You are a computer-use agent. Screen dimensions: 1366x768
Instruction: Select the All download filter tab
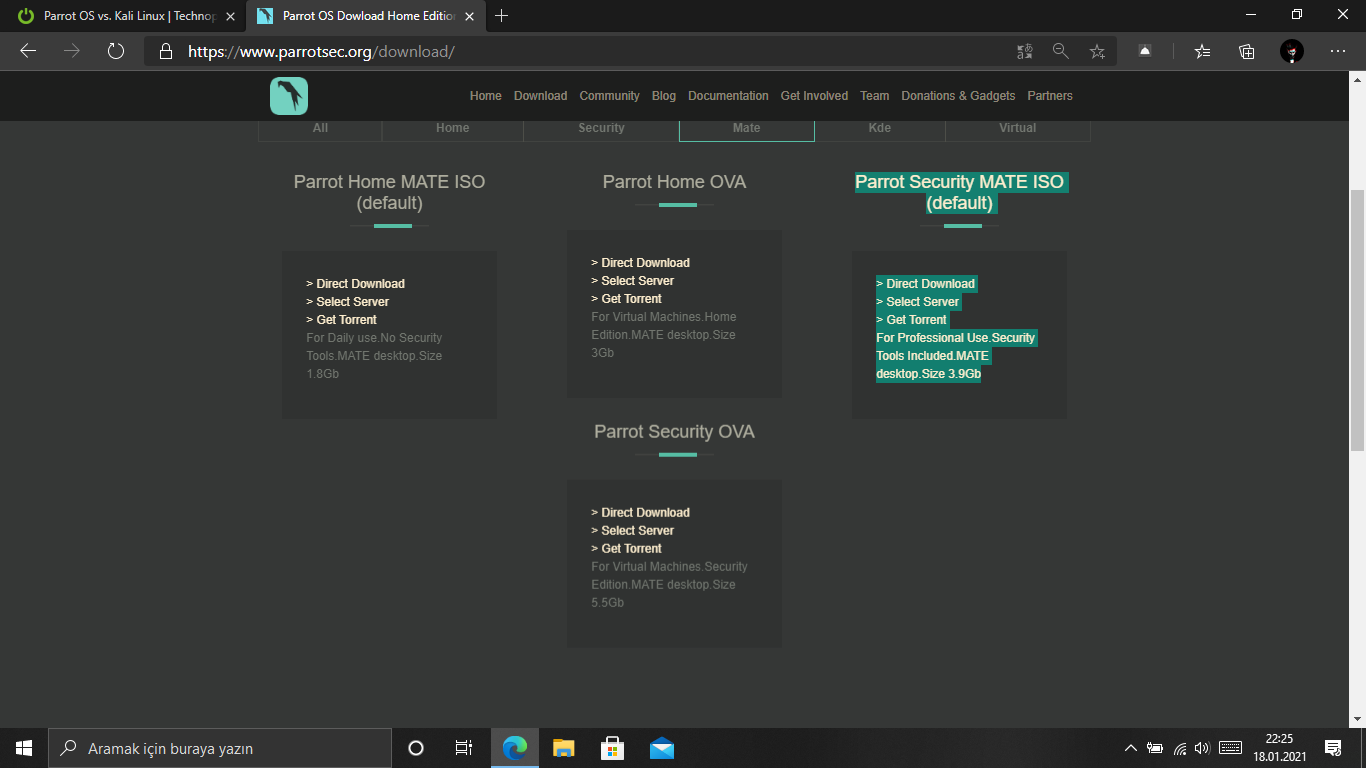point(320,128)
